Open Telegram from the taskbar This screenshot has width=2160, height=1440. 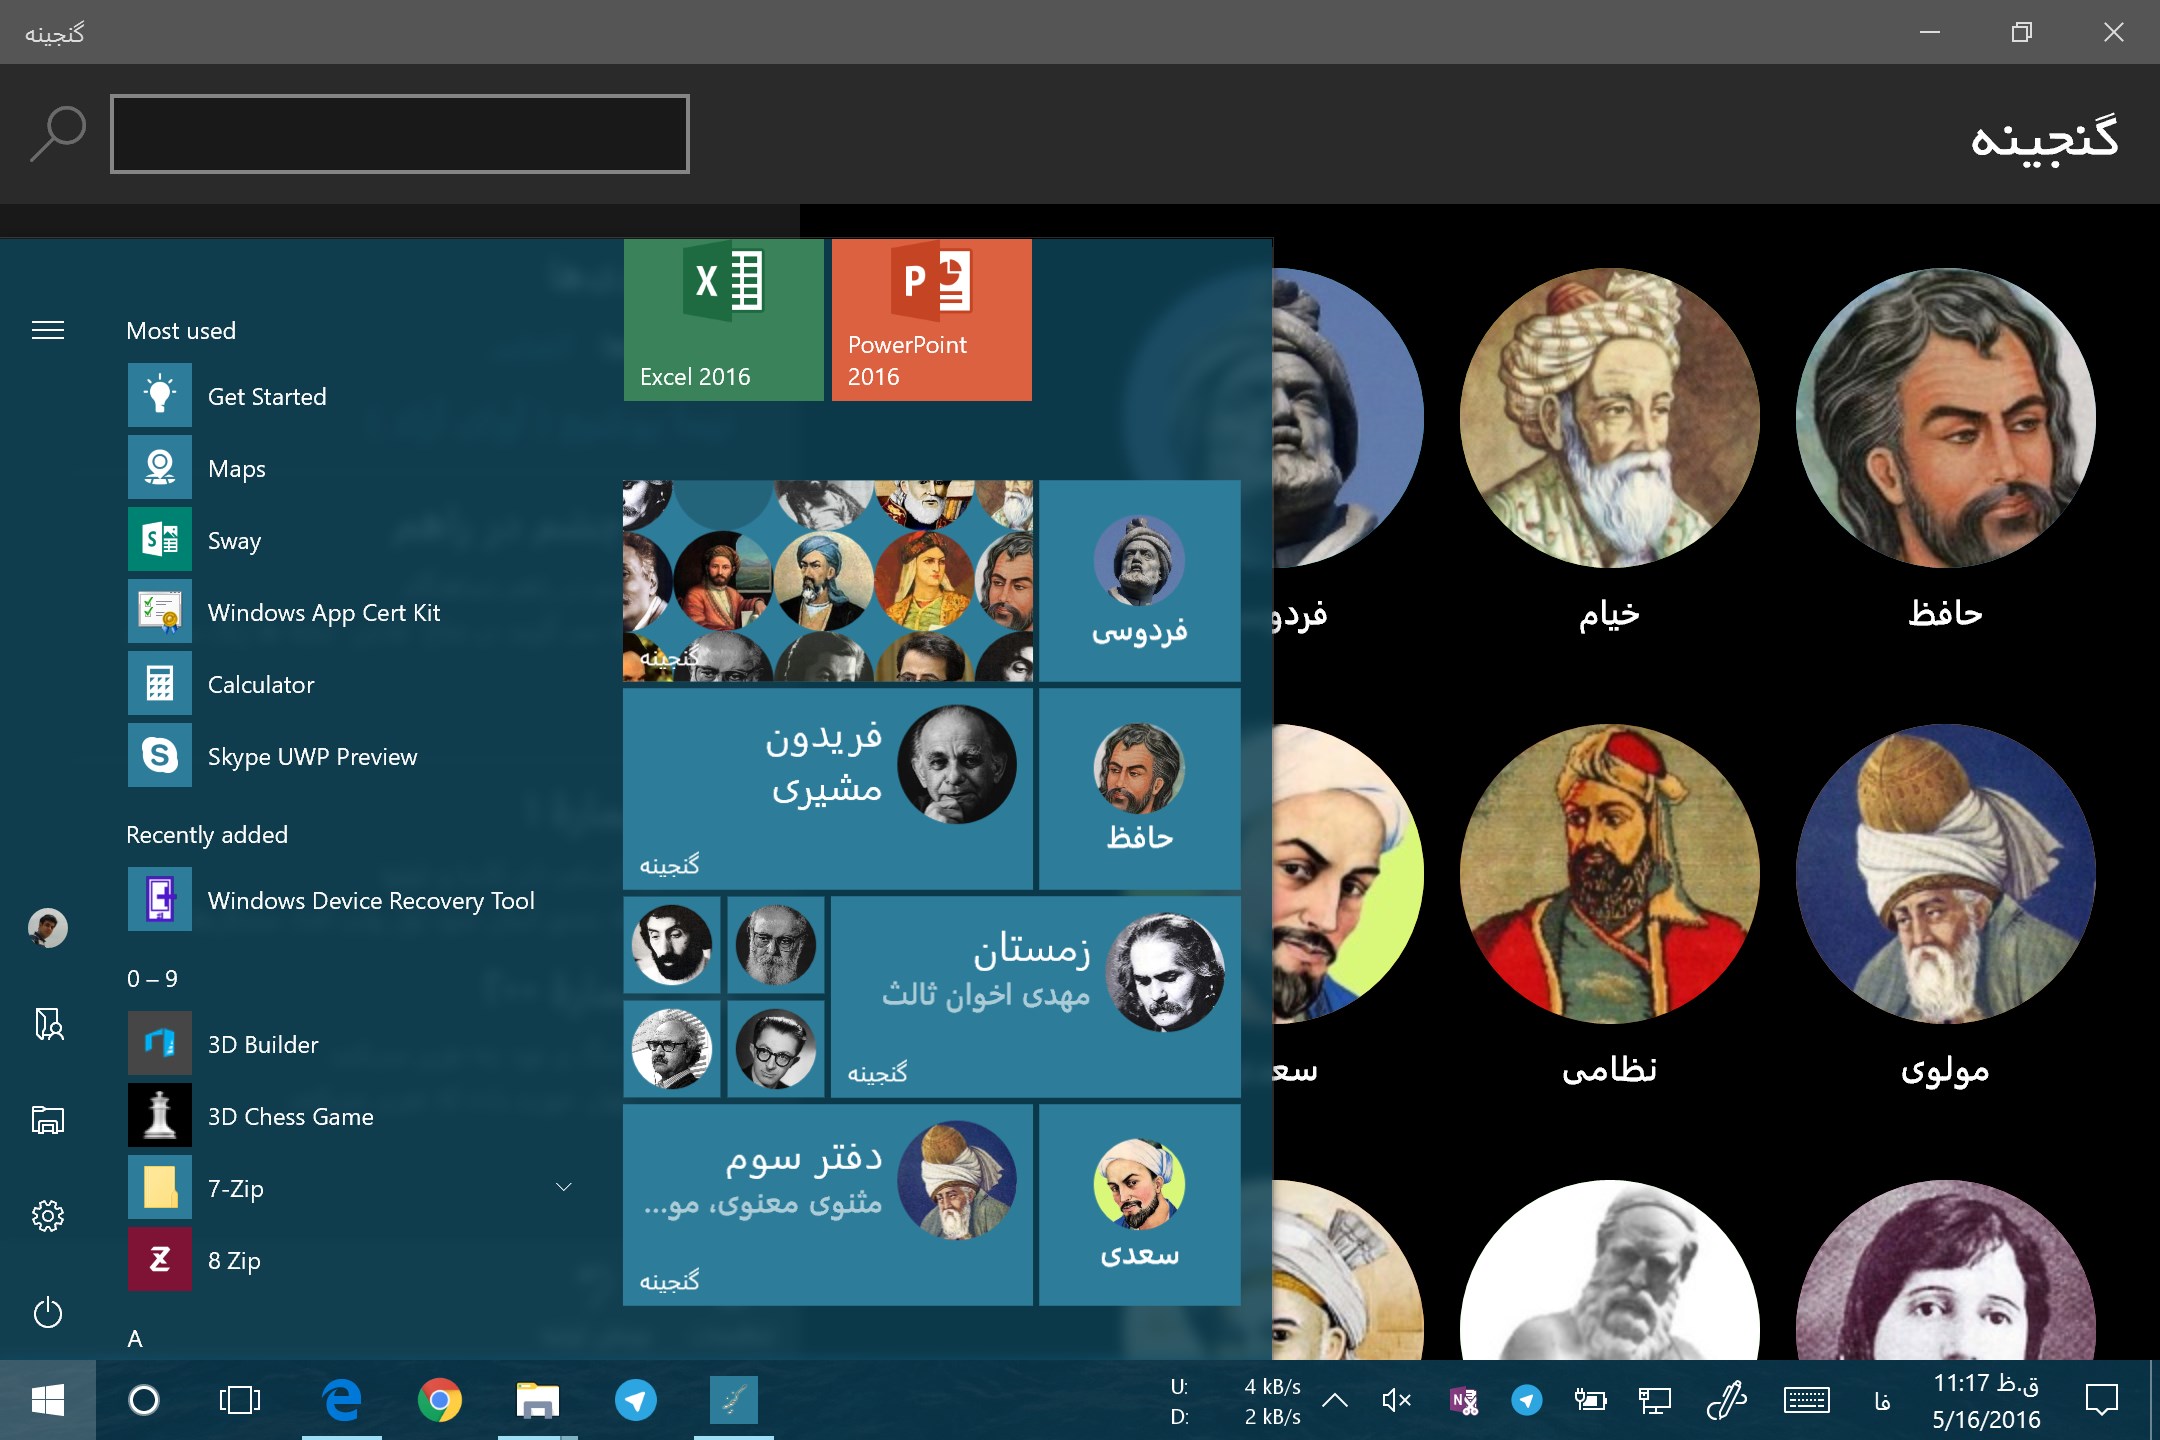[x=635, y=1400]
